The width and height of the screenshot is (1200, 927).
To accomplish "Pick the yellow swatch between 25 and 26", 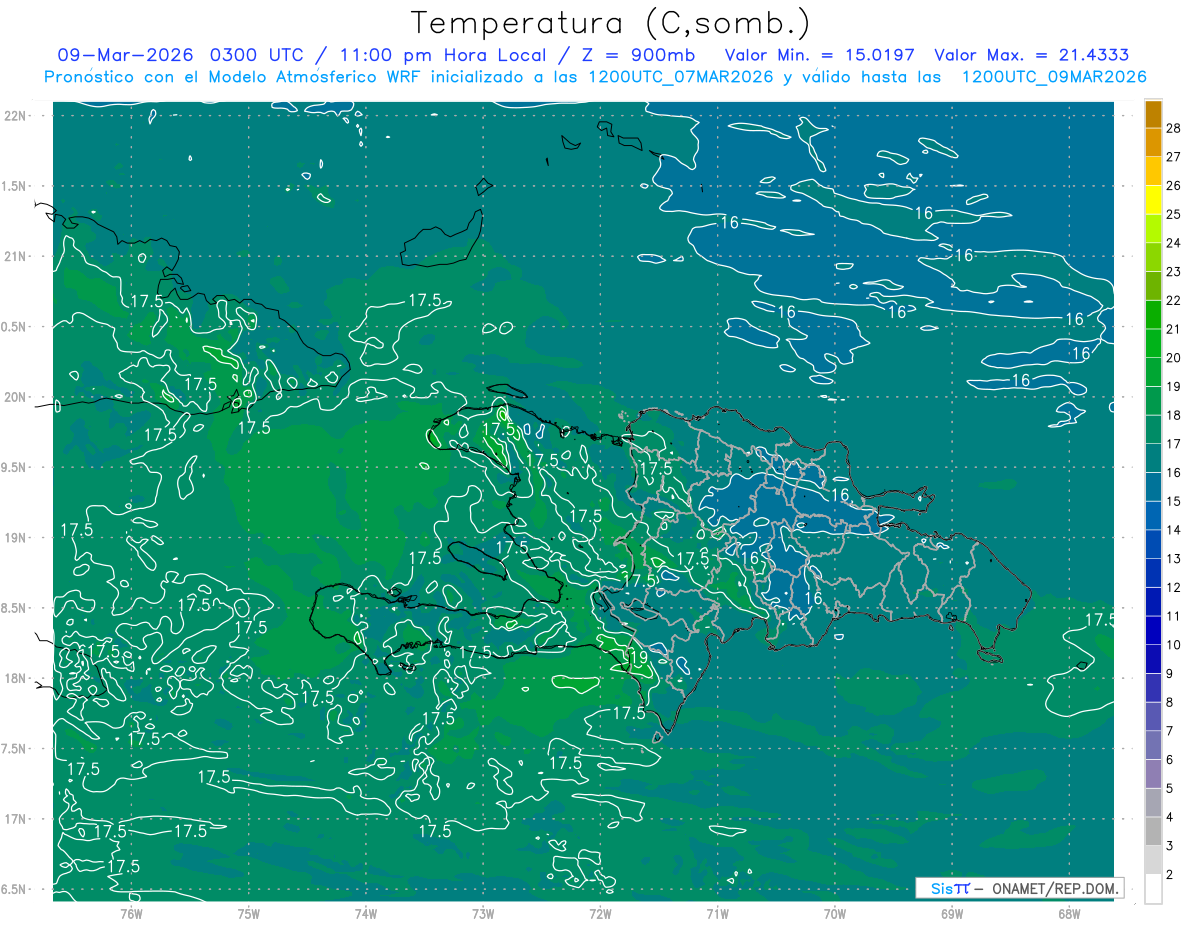I will (1153, 199).
